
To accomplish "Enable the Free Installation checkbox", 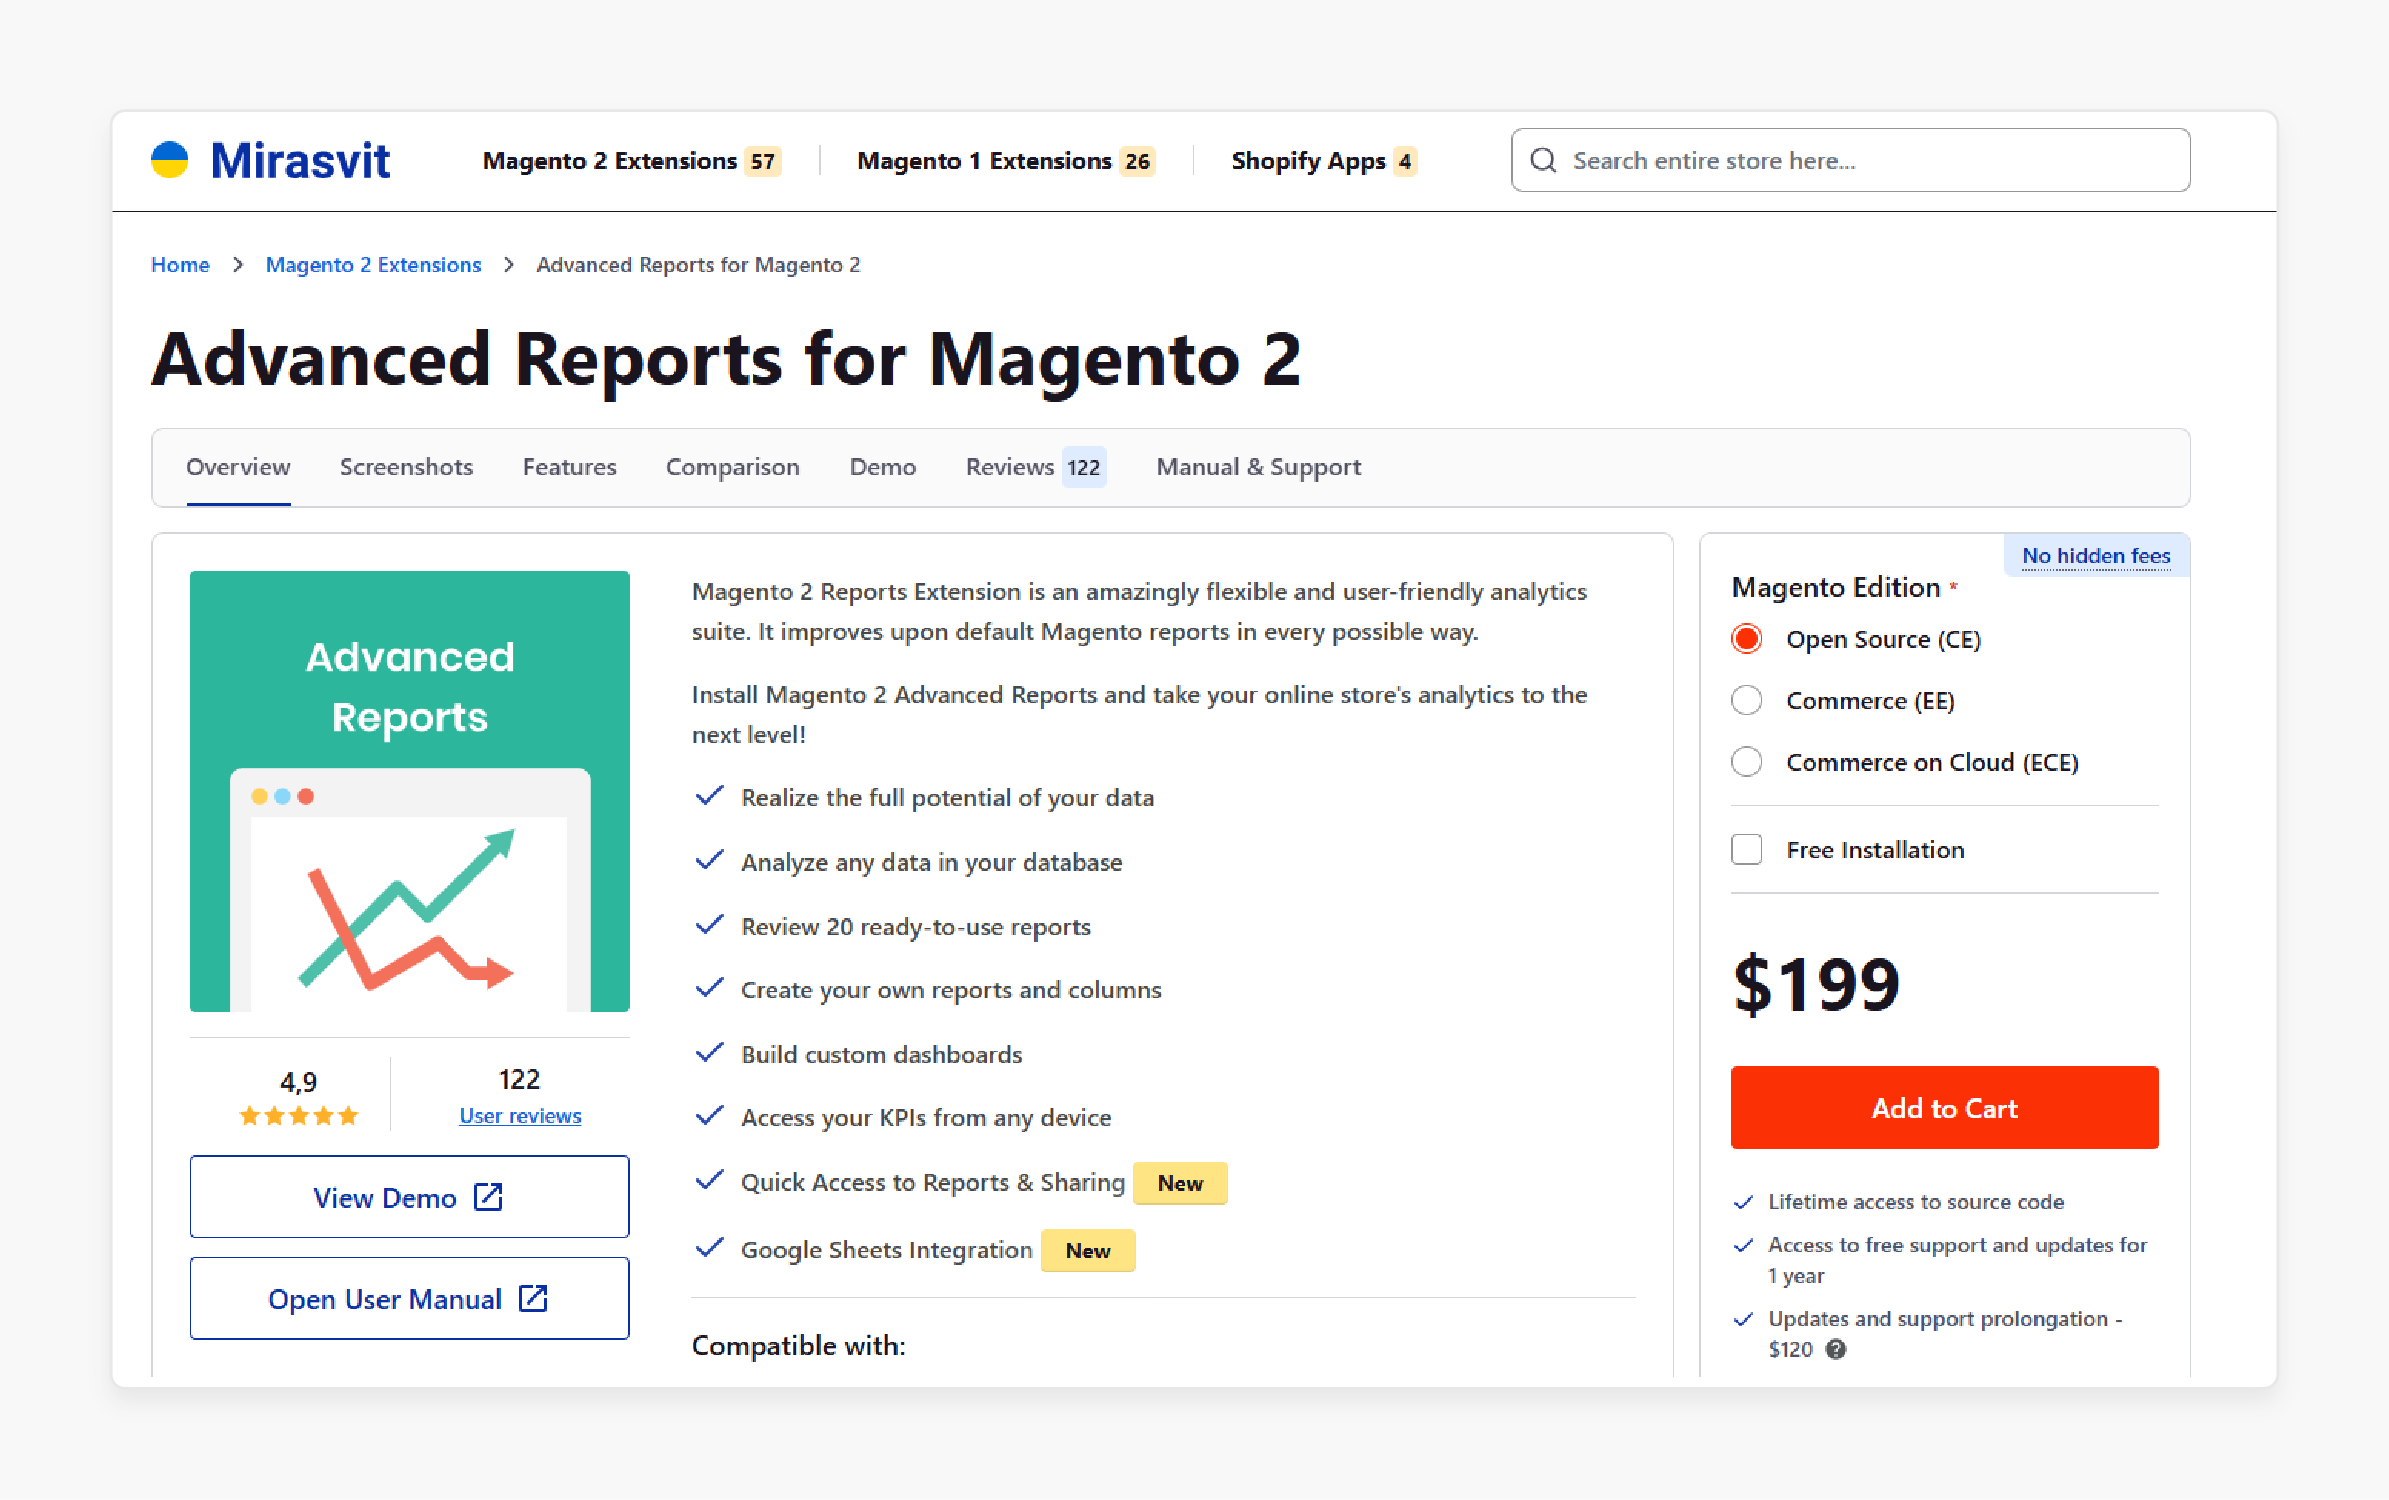I will [x=1748, y=850].
